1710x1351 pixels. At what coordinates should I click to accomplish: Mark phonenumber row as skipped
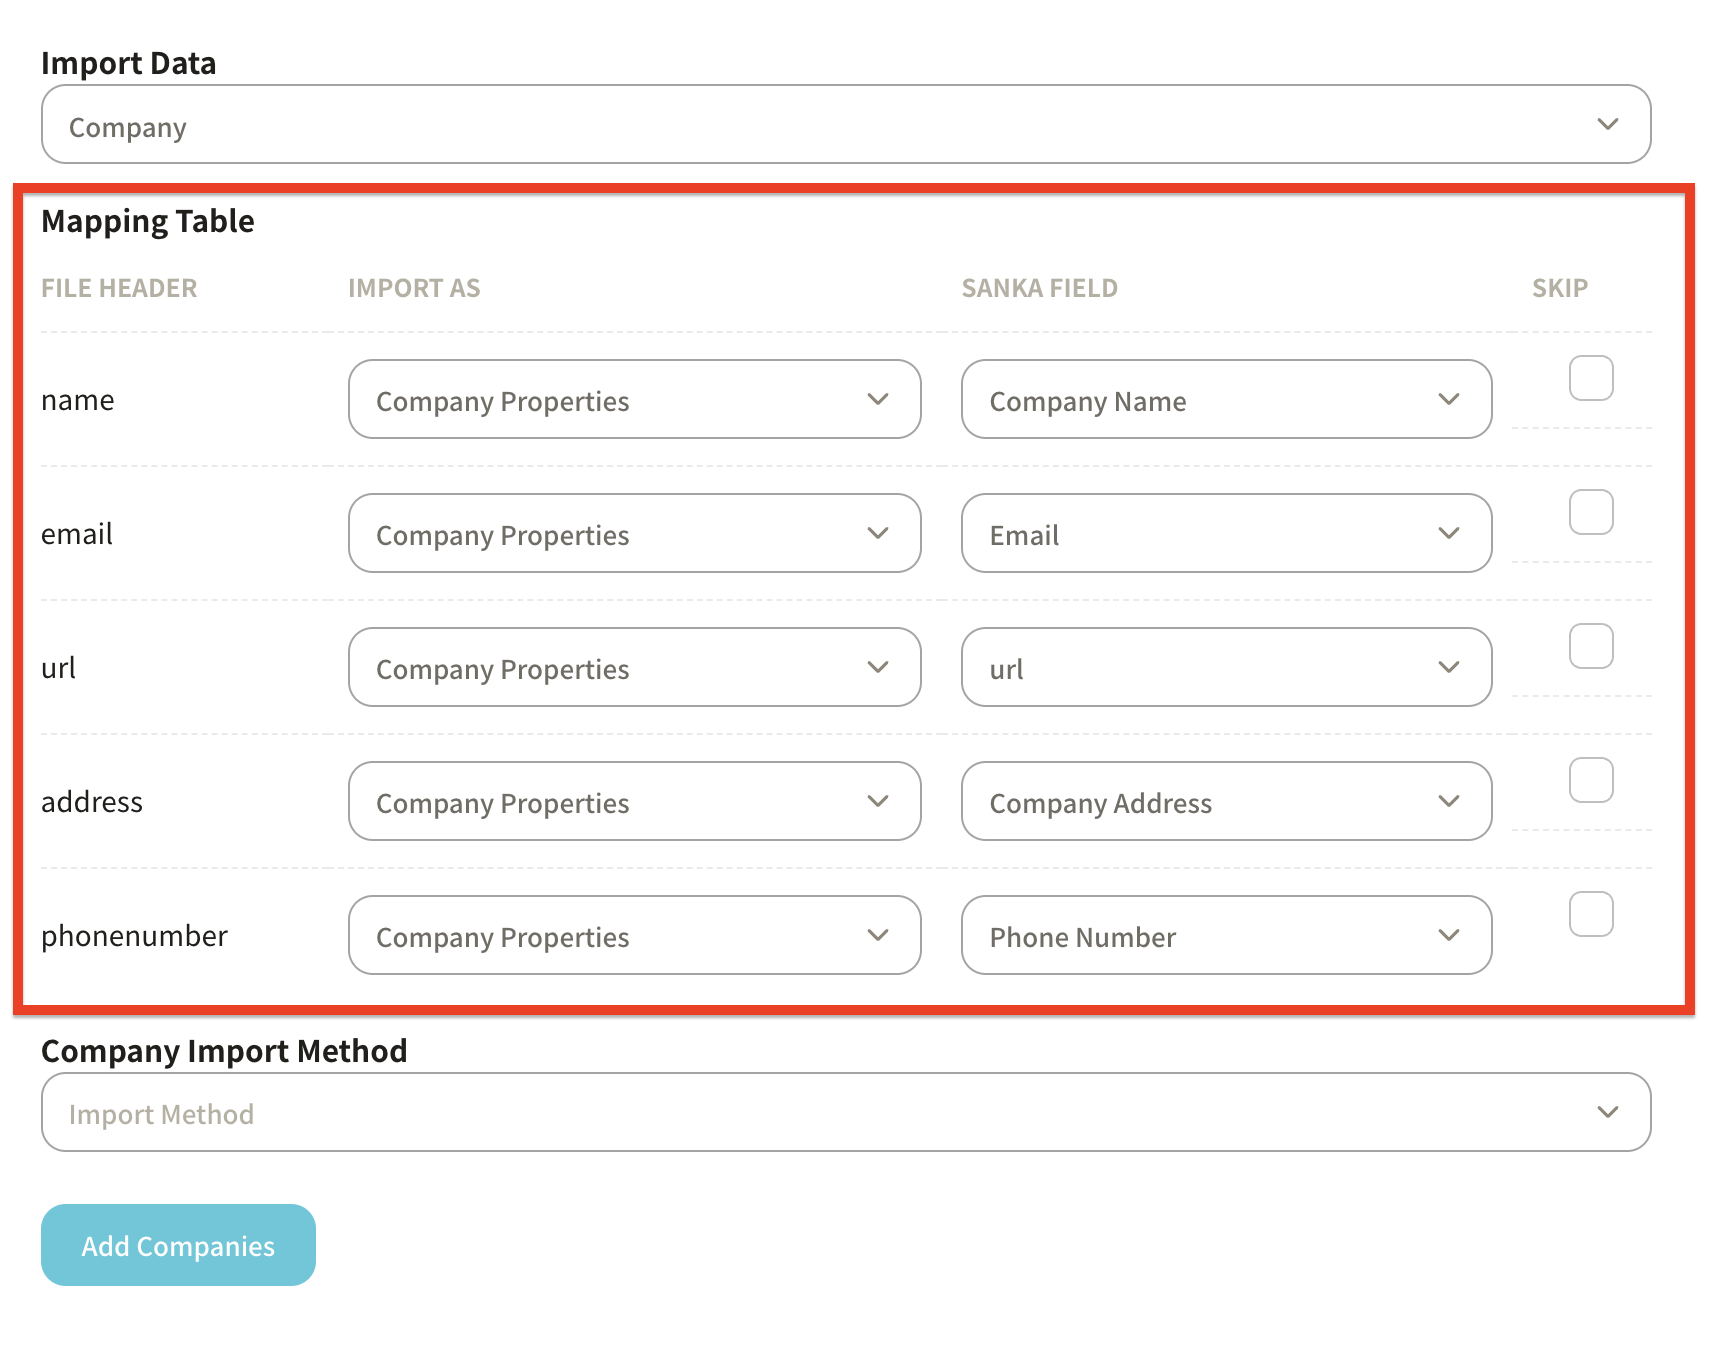1590,914
